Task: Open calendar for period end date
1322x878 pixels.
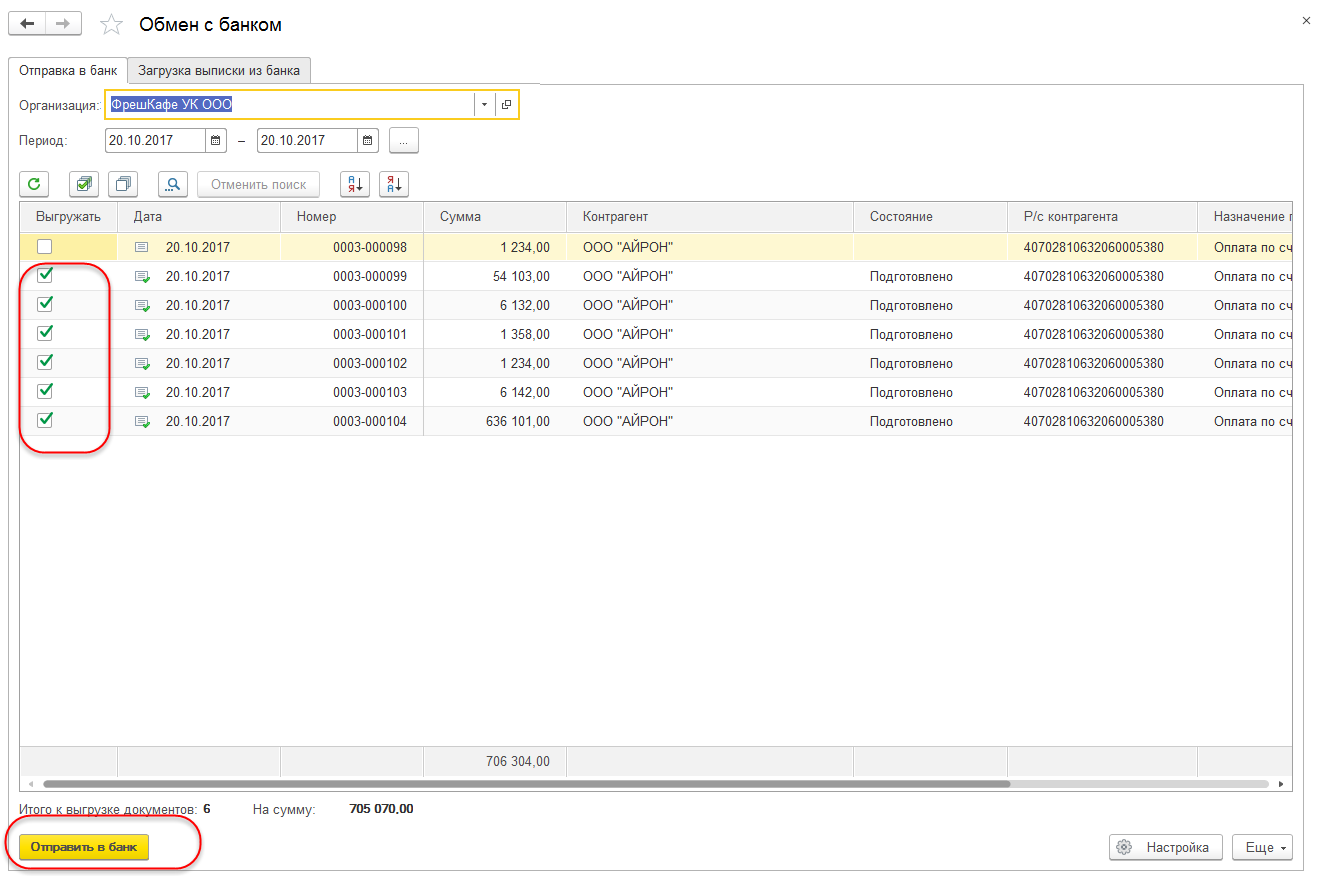Action: (368, 141)
